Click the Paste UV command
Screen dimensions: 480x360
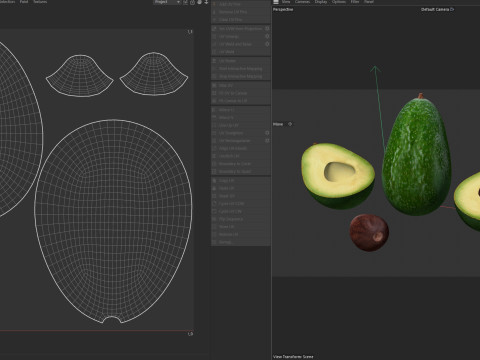(x=241, y=188)
